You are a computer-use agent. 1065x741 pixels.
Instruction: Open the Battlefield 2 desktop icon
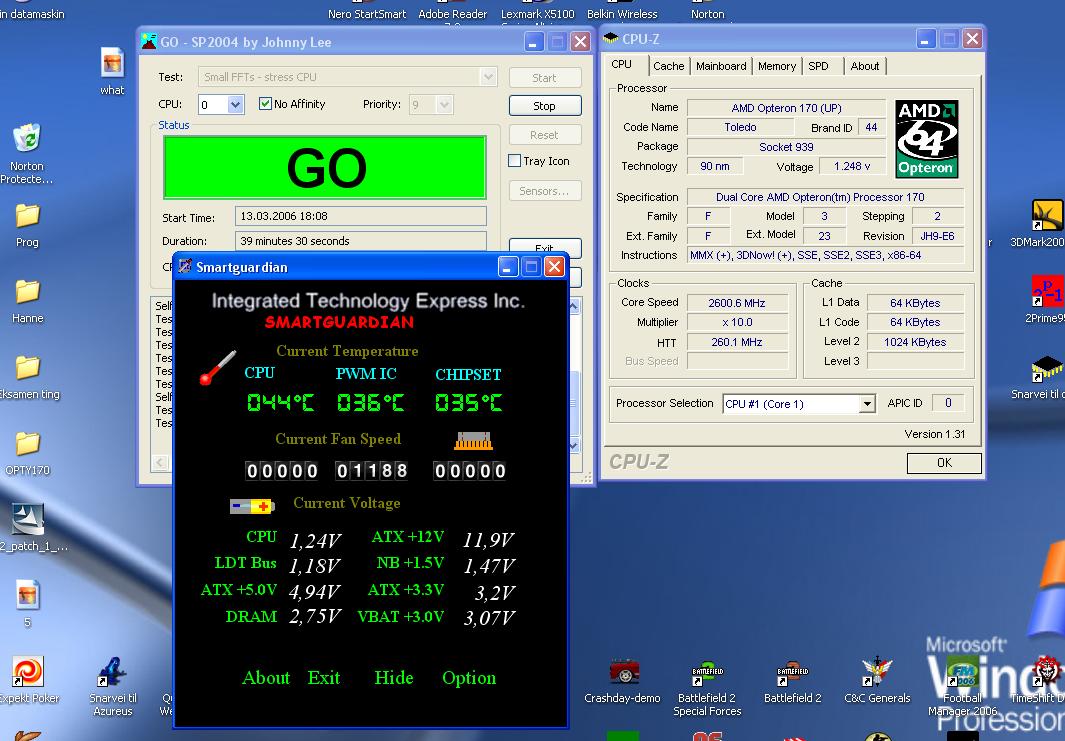coord(792,675)
